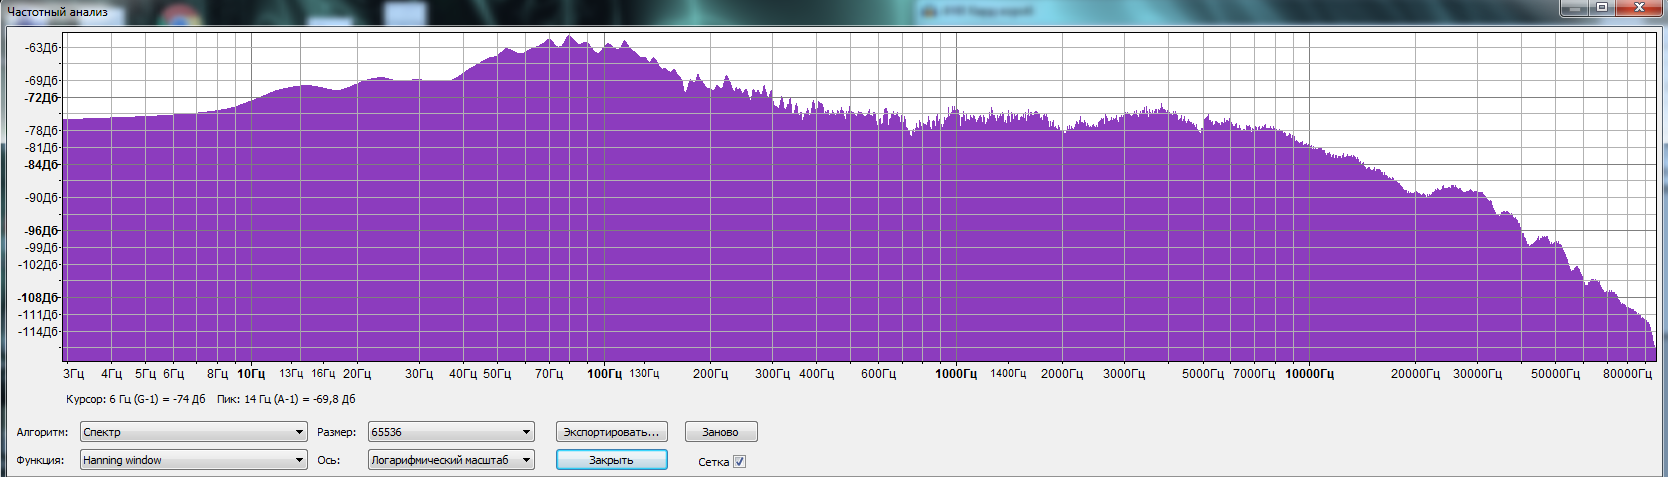The image size is (1668, 477).
Task: Click the -72дБ label on level axis
Action: [x=42, y=98]
